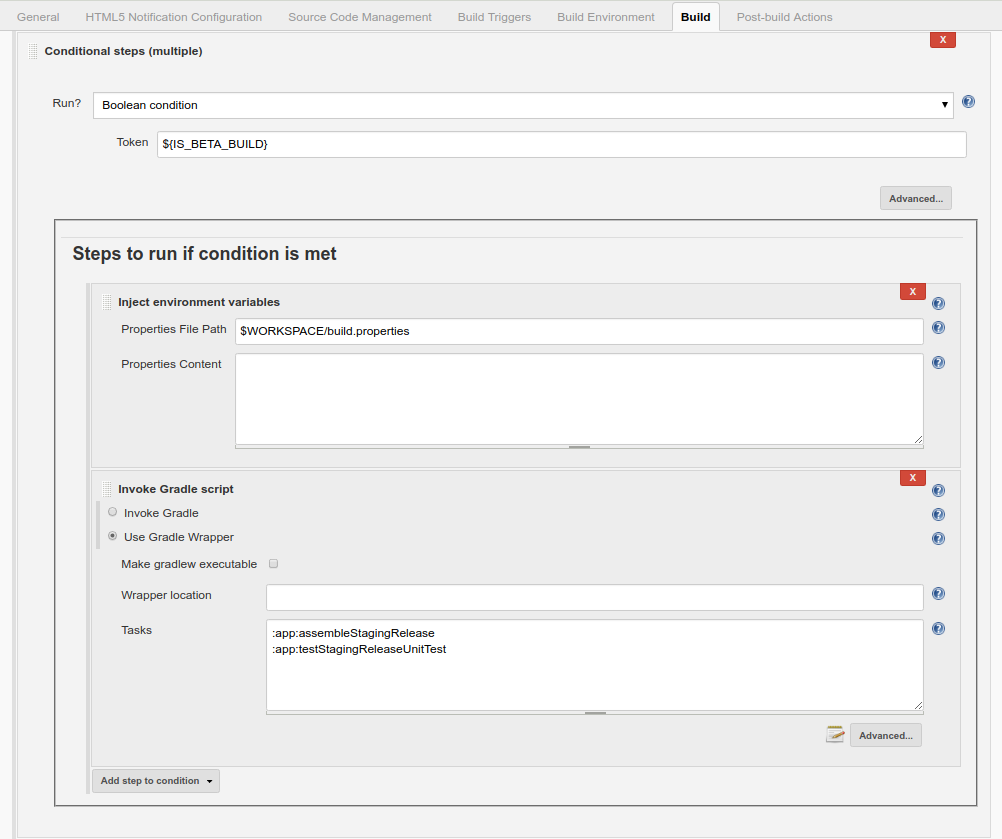
Task: Grab the Properties Content resize handle bar
Action: point(579,447)
